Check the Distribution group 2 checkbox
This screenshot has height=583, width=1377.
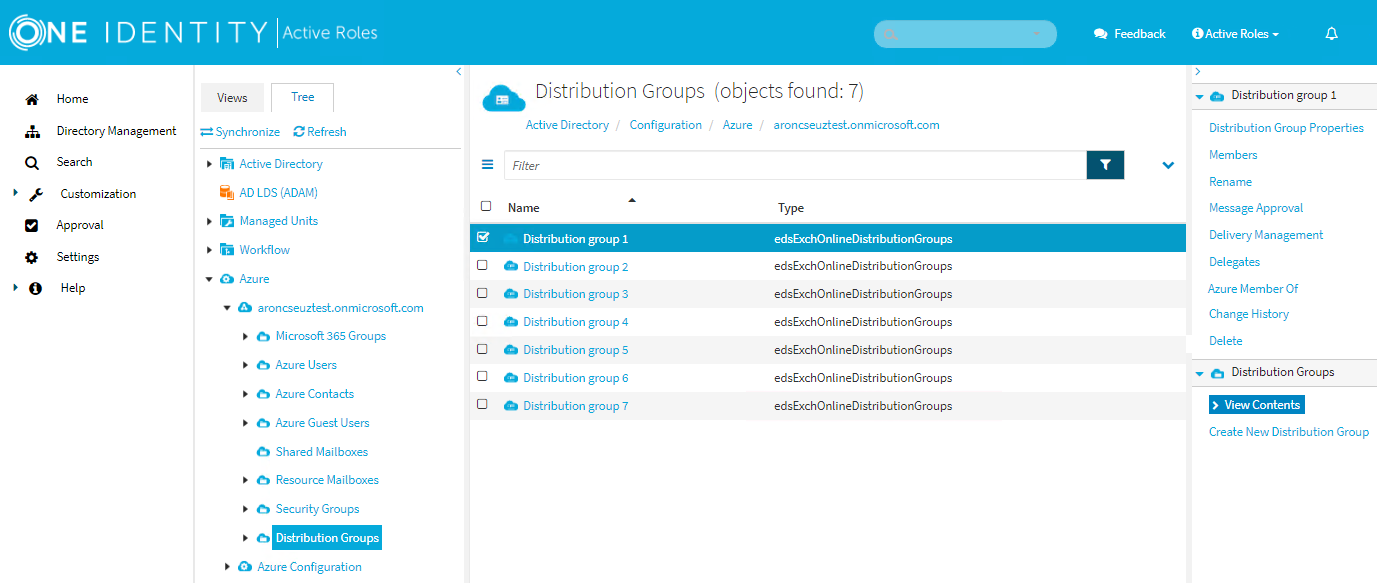click(483, 265)
